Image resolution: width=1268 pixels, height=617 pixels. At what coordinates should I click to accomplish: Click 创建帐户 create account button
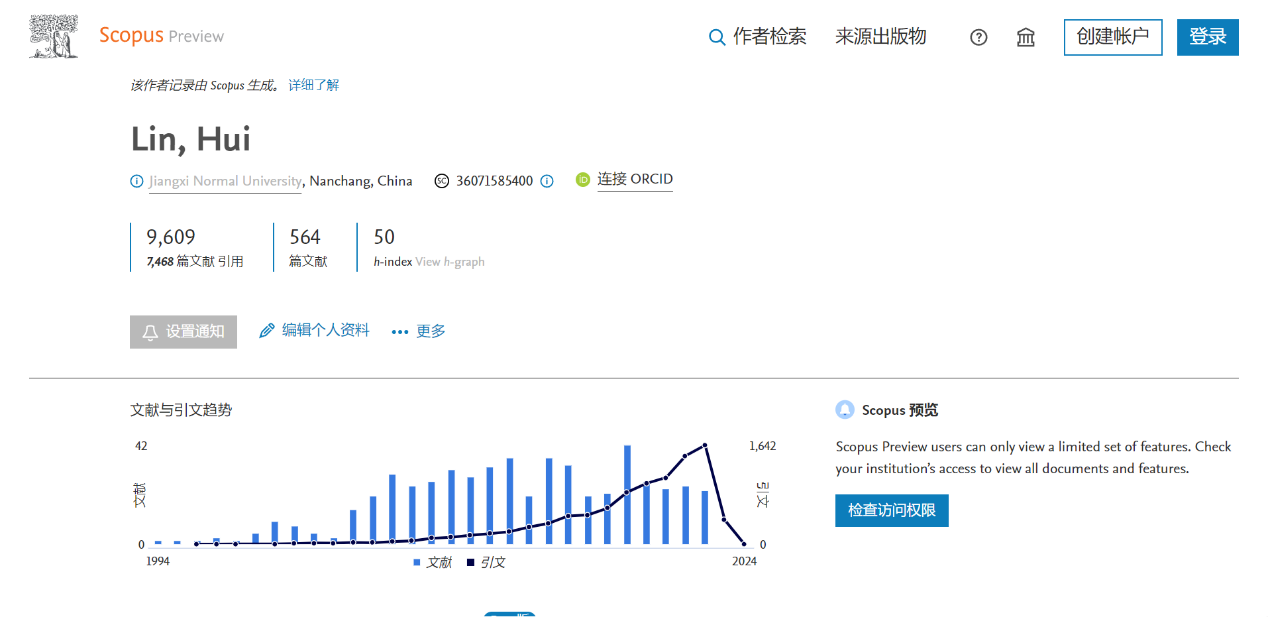point(1113,37)
